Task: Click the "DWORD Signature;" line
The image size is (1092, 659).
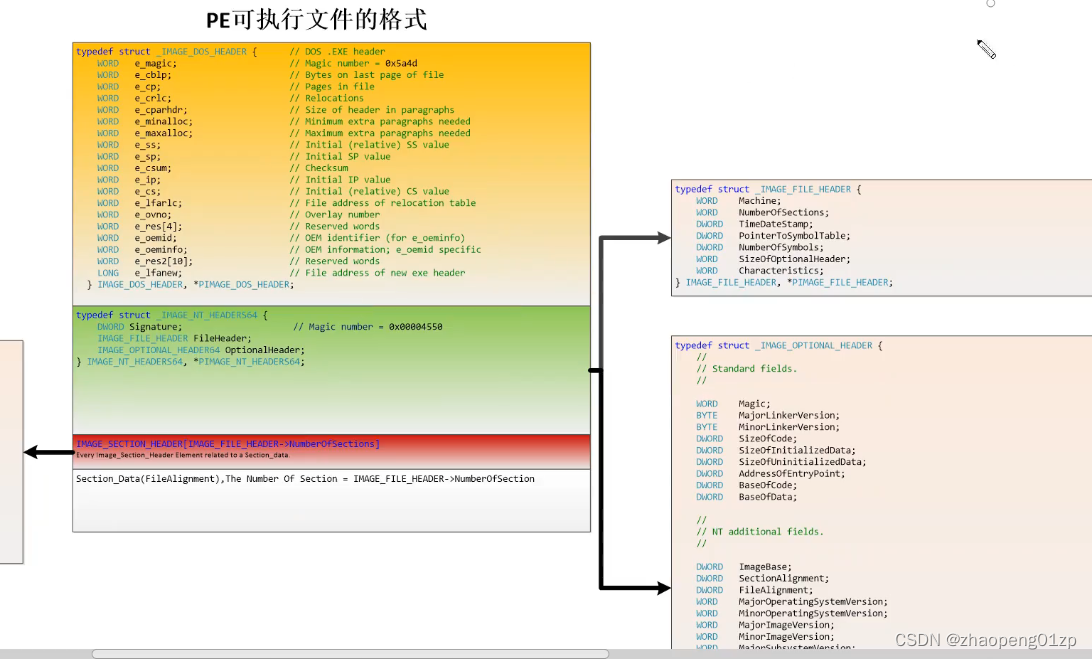Action: pyautogui.click(x=139, y=327)
